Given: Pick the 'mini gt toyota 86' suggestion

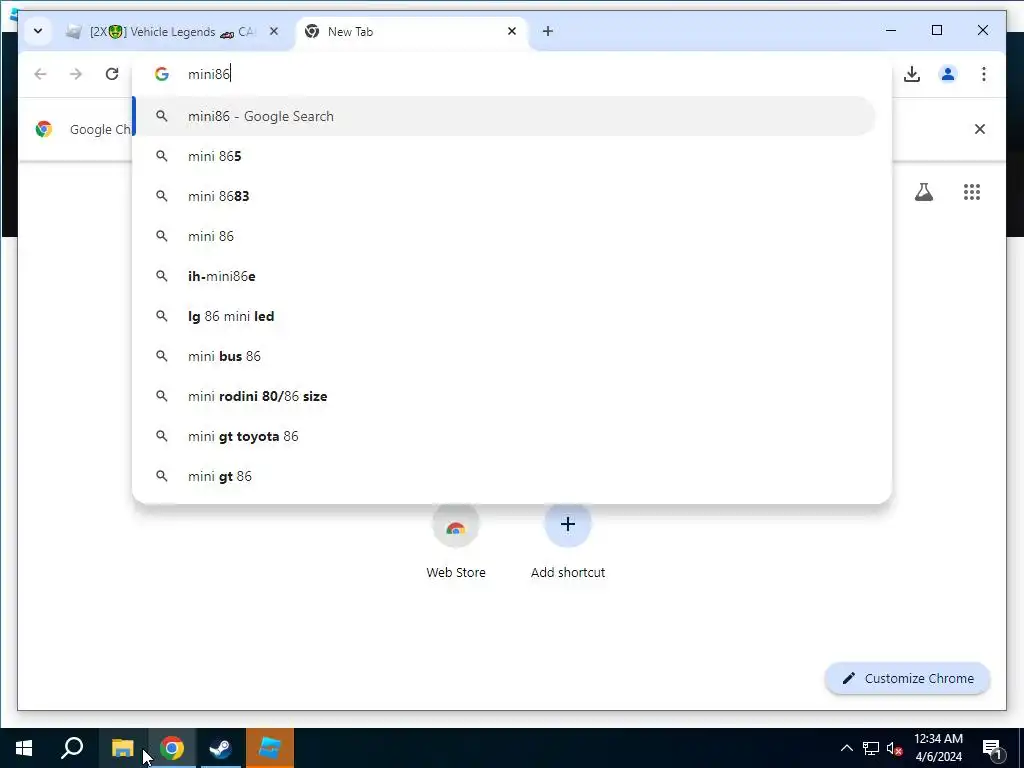Looking at the screenshot, I should [504, 436].
